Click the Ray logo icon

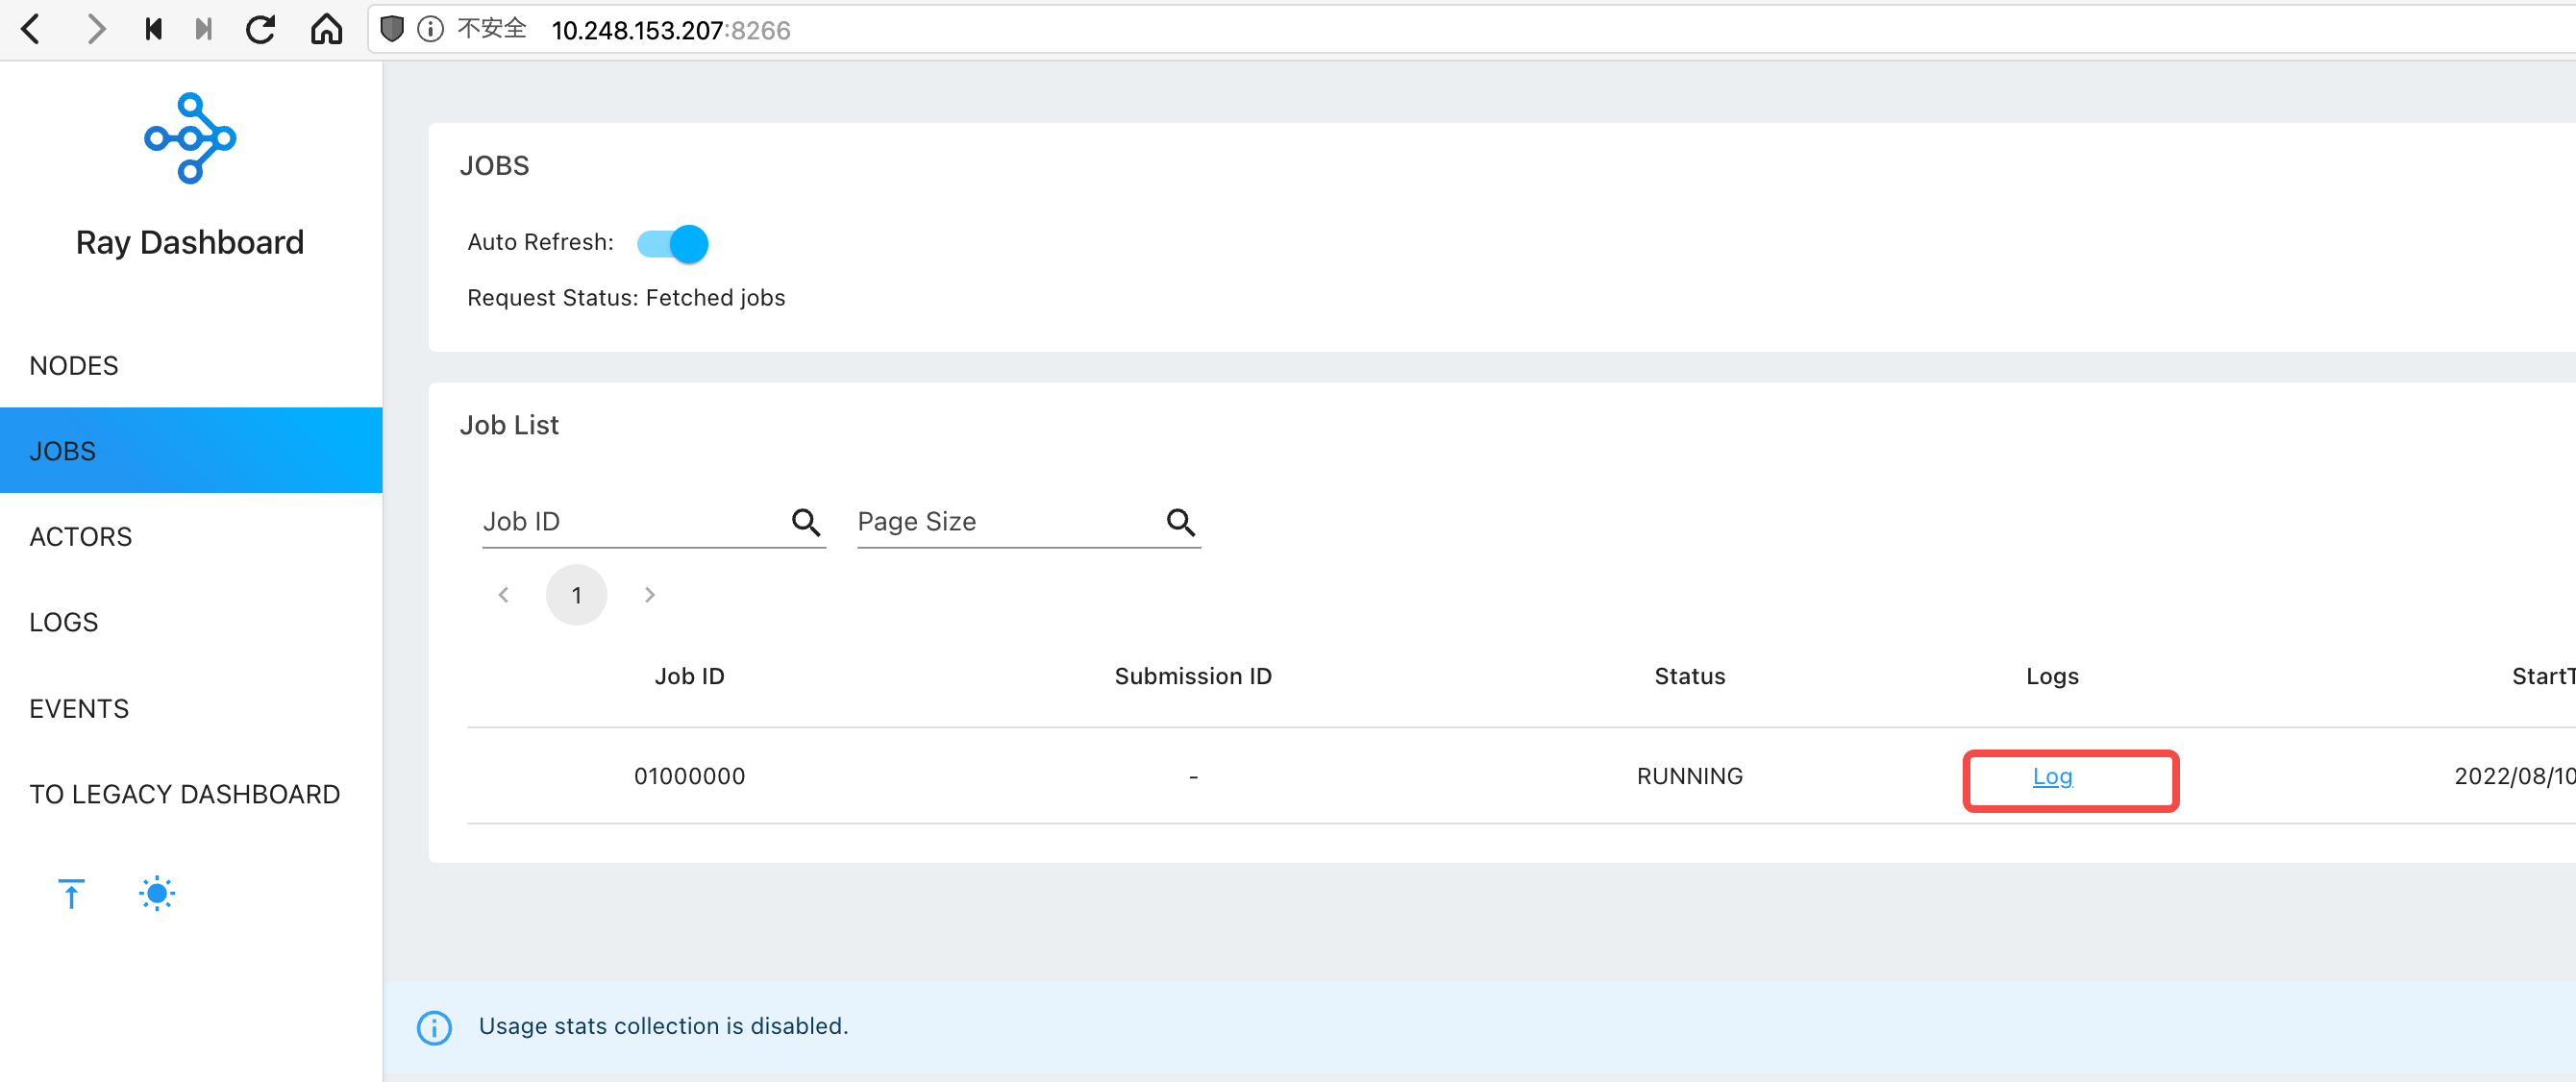point(190,138)
